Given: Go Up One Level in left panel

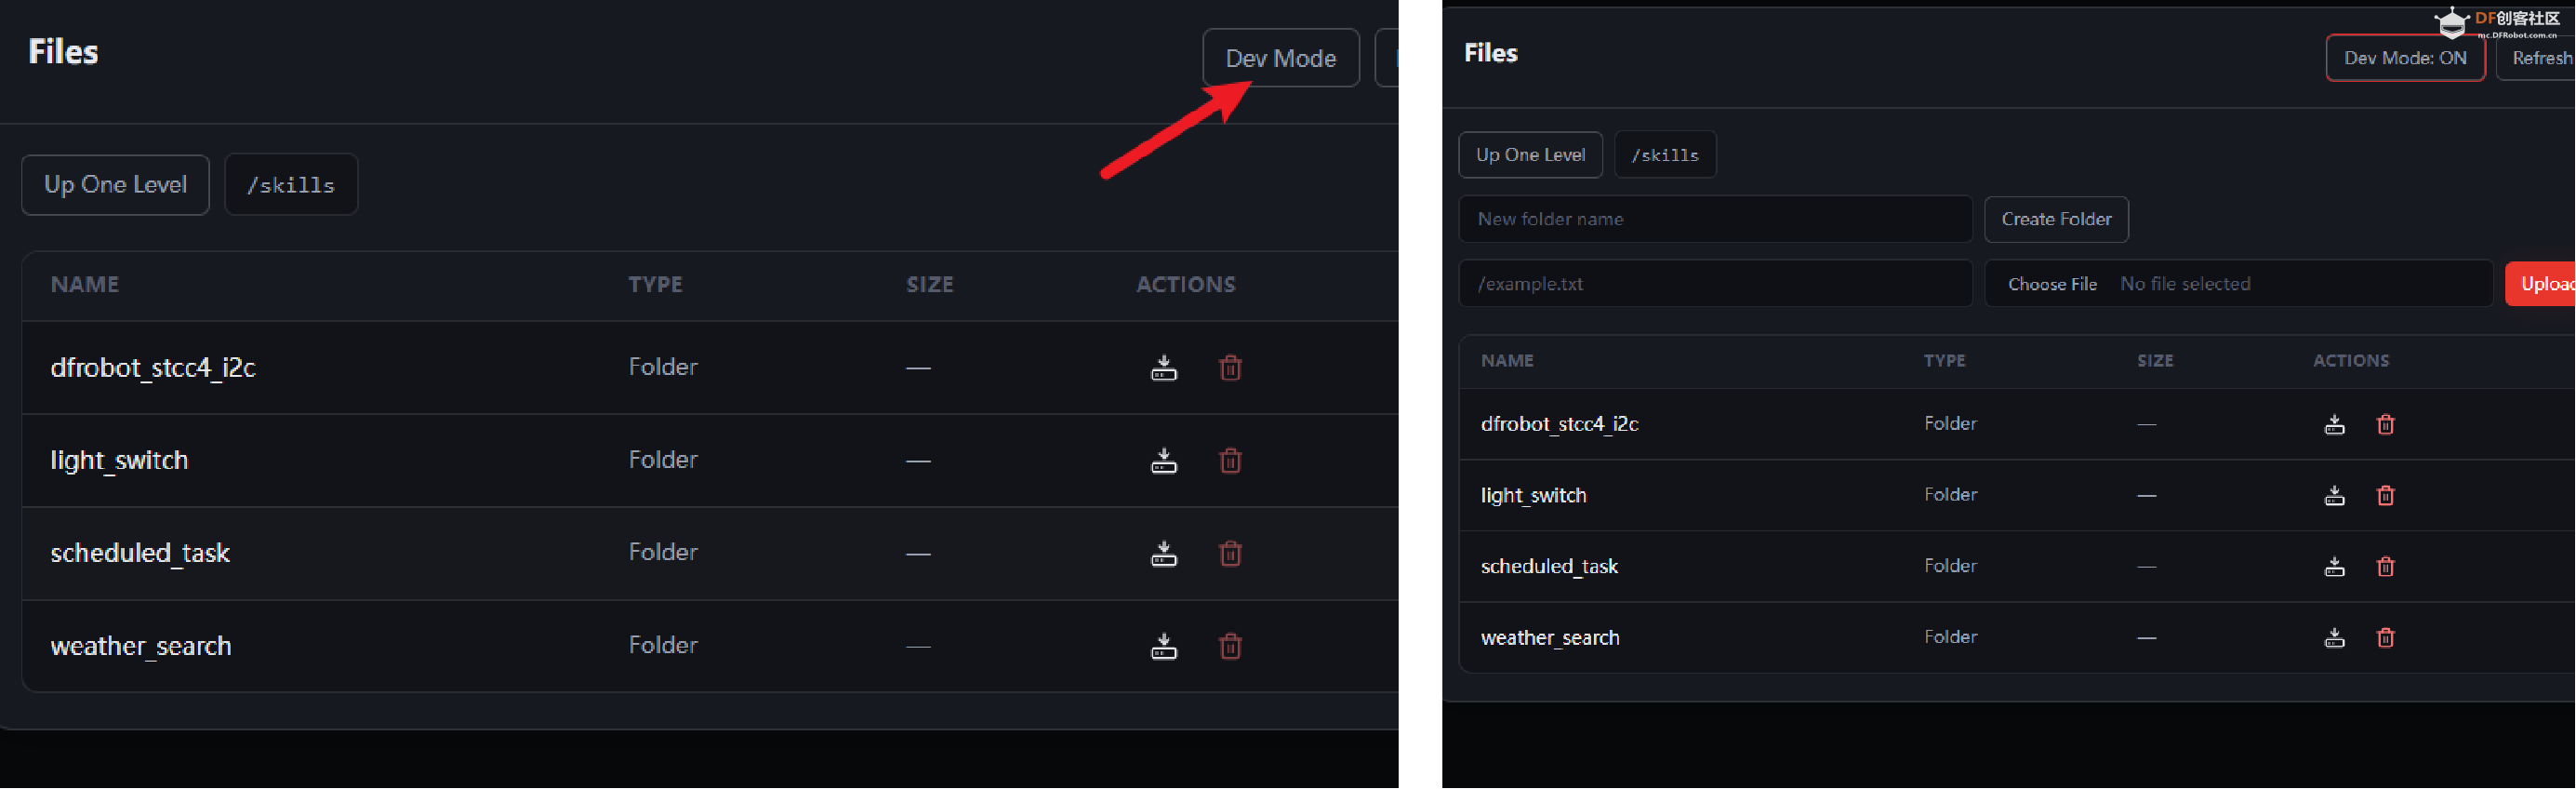Looking at the screenshot, I should 115,185.
